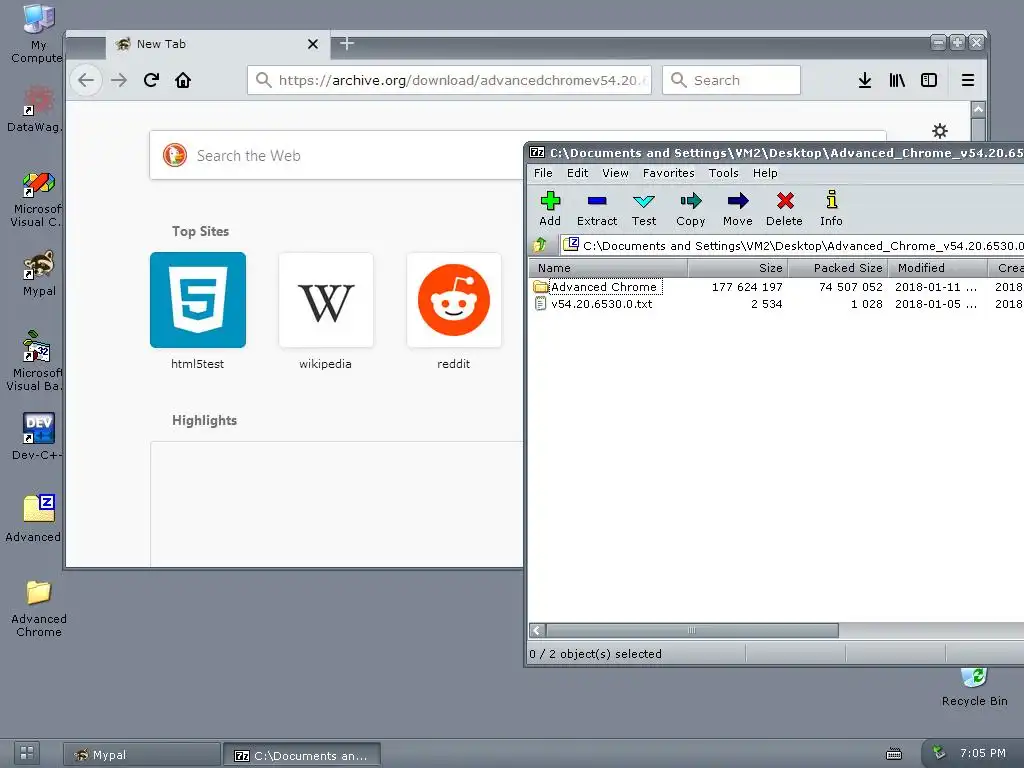Click the taskbar clock 7:05 PM
1024x768 pixels.
982,753
